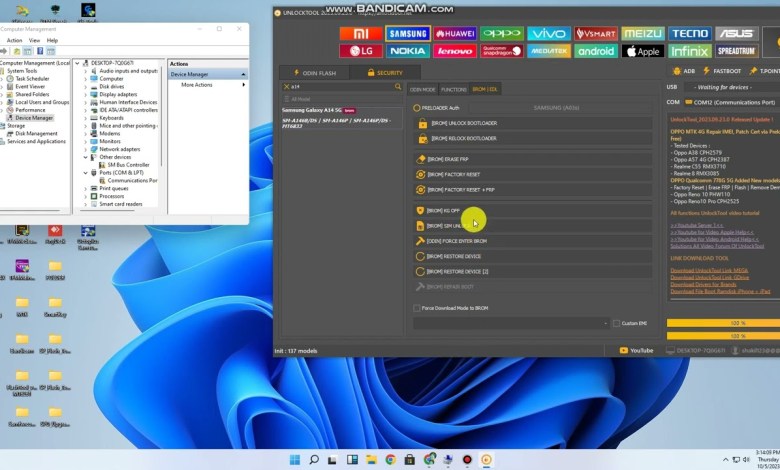This screenshot has width=780, height=470.
Task: Click [BROM] FACTORY RESET + FRP button
Action: pos(532,190)
